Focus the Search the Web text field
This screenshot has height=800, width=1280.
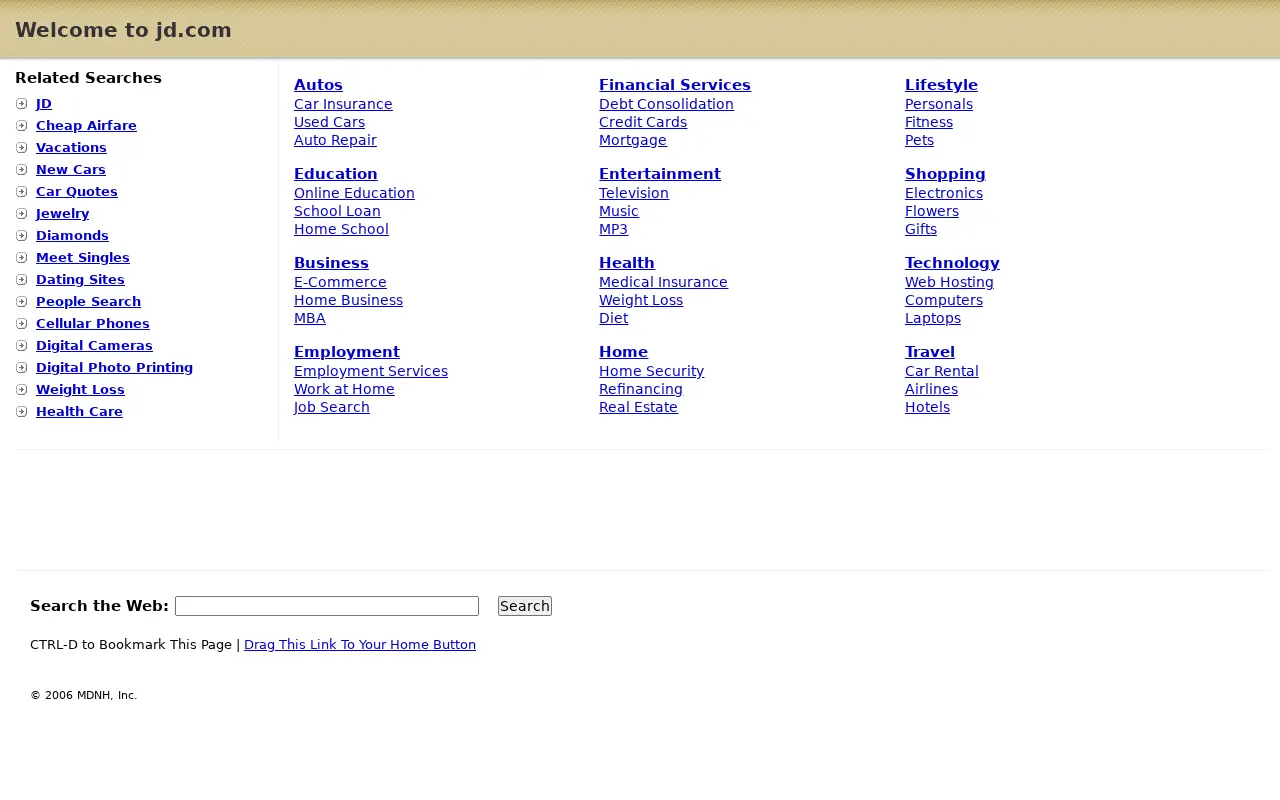(x=327, y=606)
